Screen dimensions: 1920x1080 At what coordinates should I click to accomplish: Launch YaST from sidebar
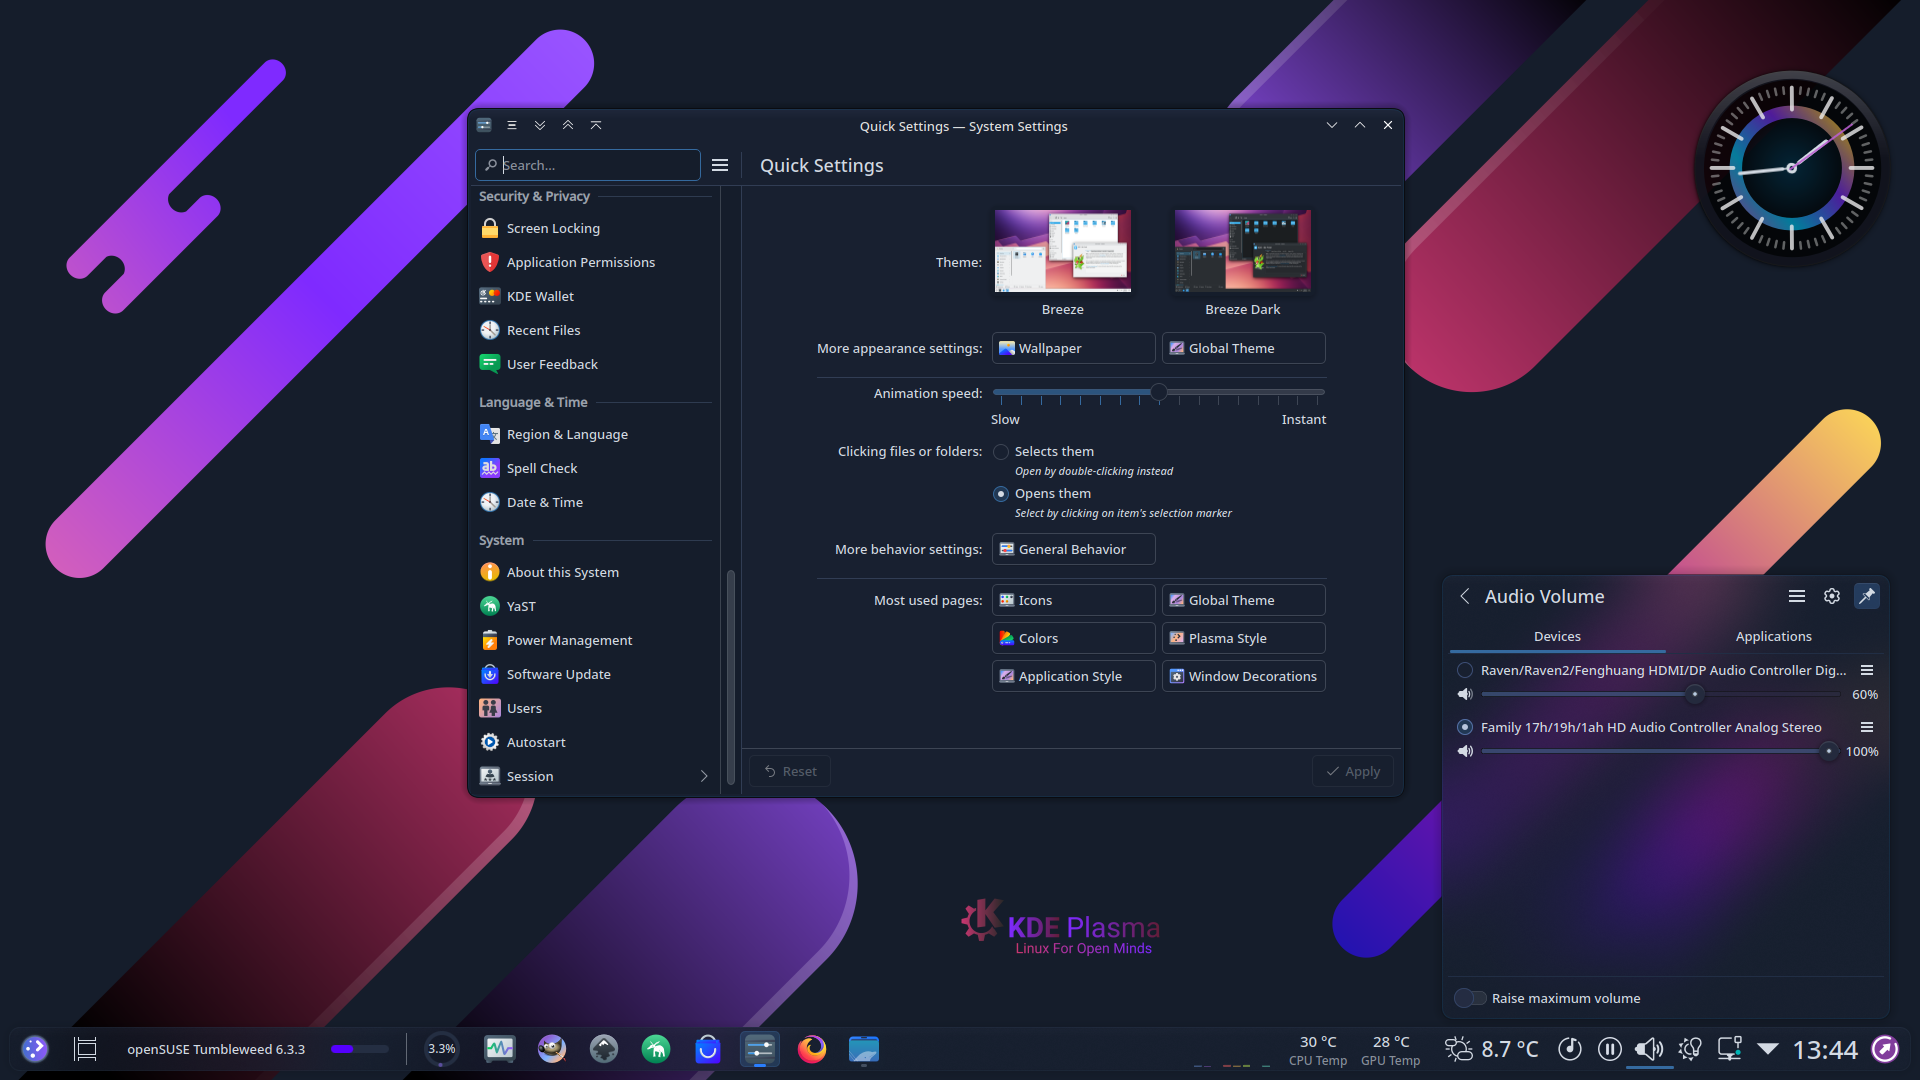pos(594,606)
